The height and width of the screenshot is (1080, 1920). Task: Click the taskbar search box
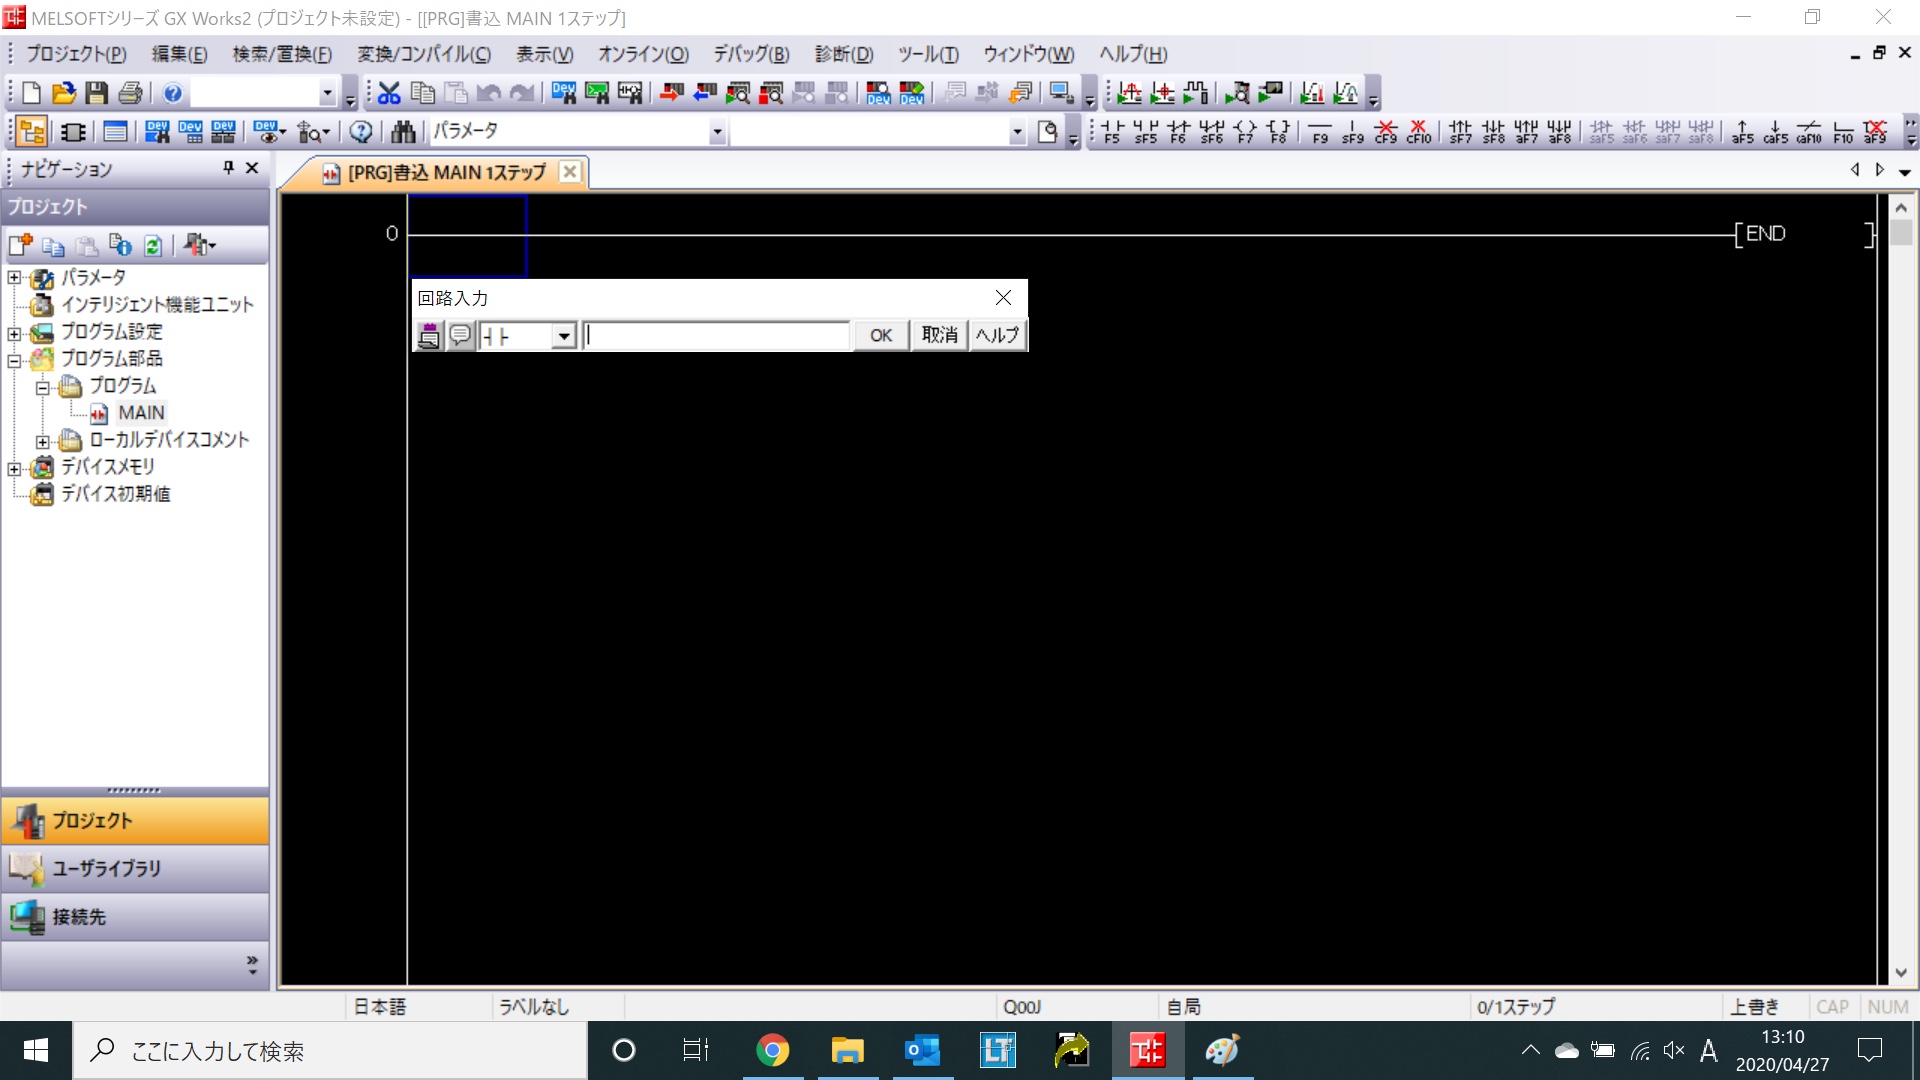tap(330, 1050)
